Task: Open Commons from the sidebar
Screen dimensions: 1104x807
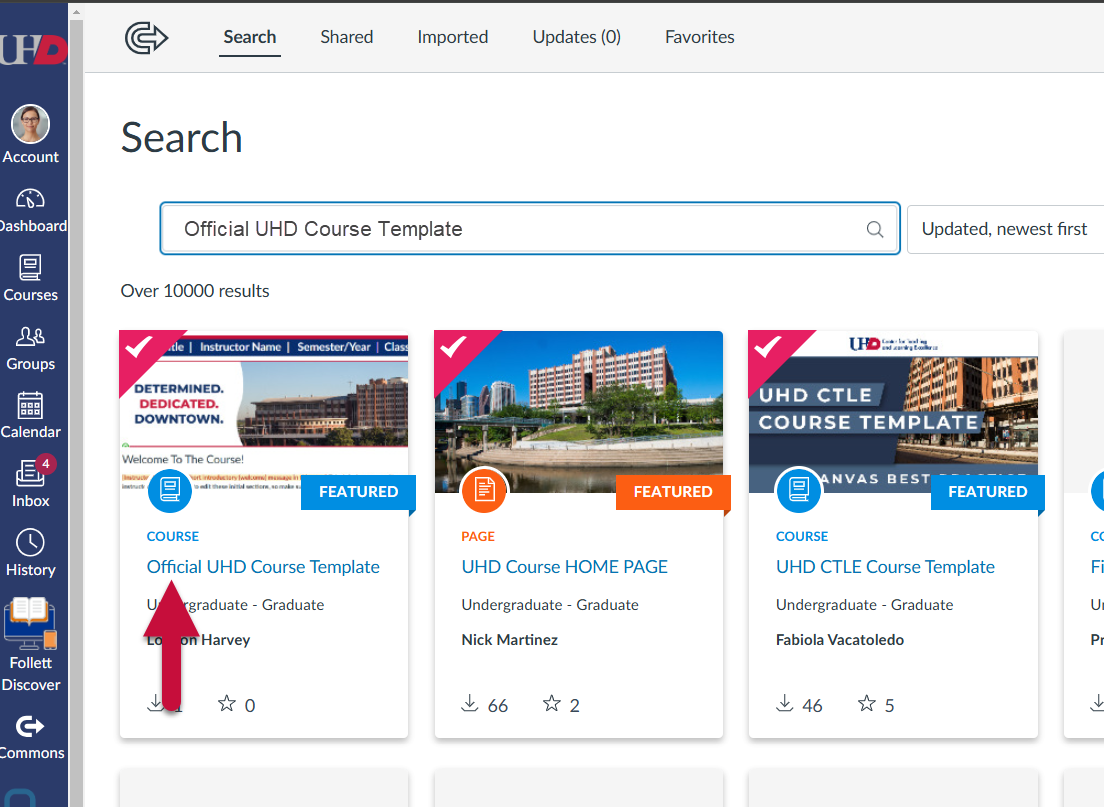Action: pyautogui.click(x=30, y=737)
